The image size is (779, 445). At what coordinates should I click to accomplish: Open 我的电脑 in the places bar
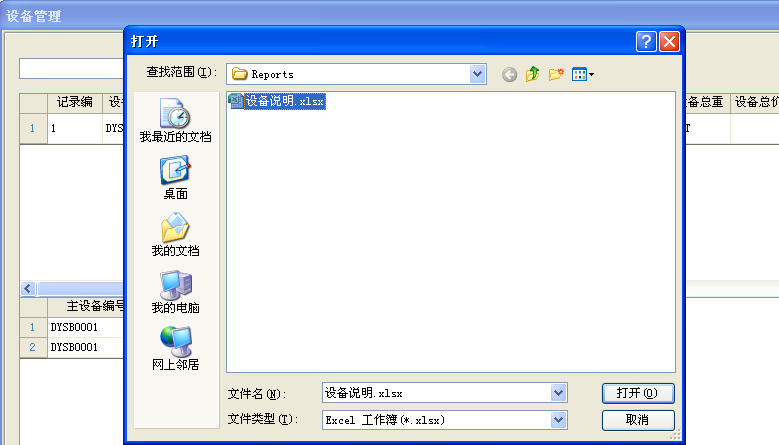tap(175, 292)
